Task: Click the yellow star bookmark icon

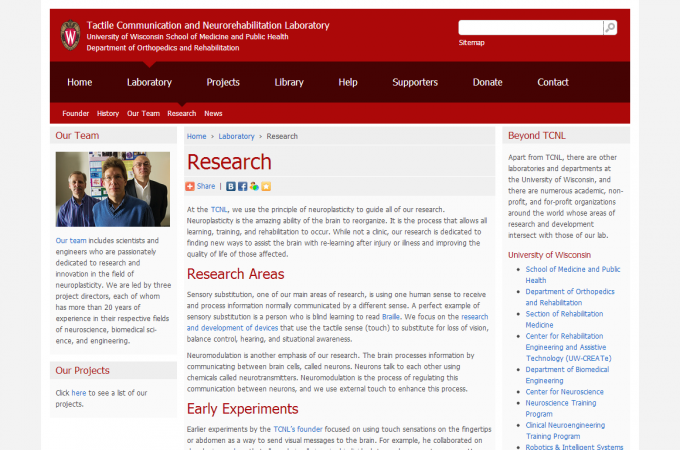Action: pos(266,186)
